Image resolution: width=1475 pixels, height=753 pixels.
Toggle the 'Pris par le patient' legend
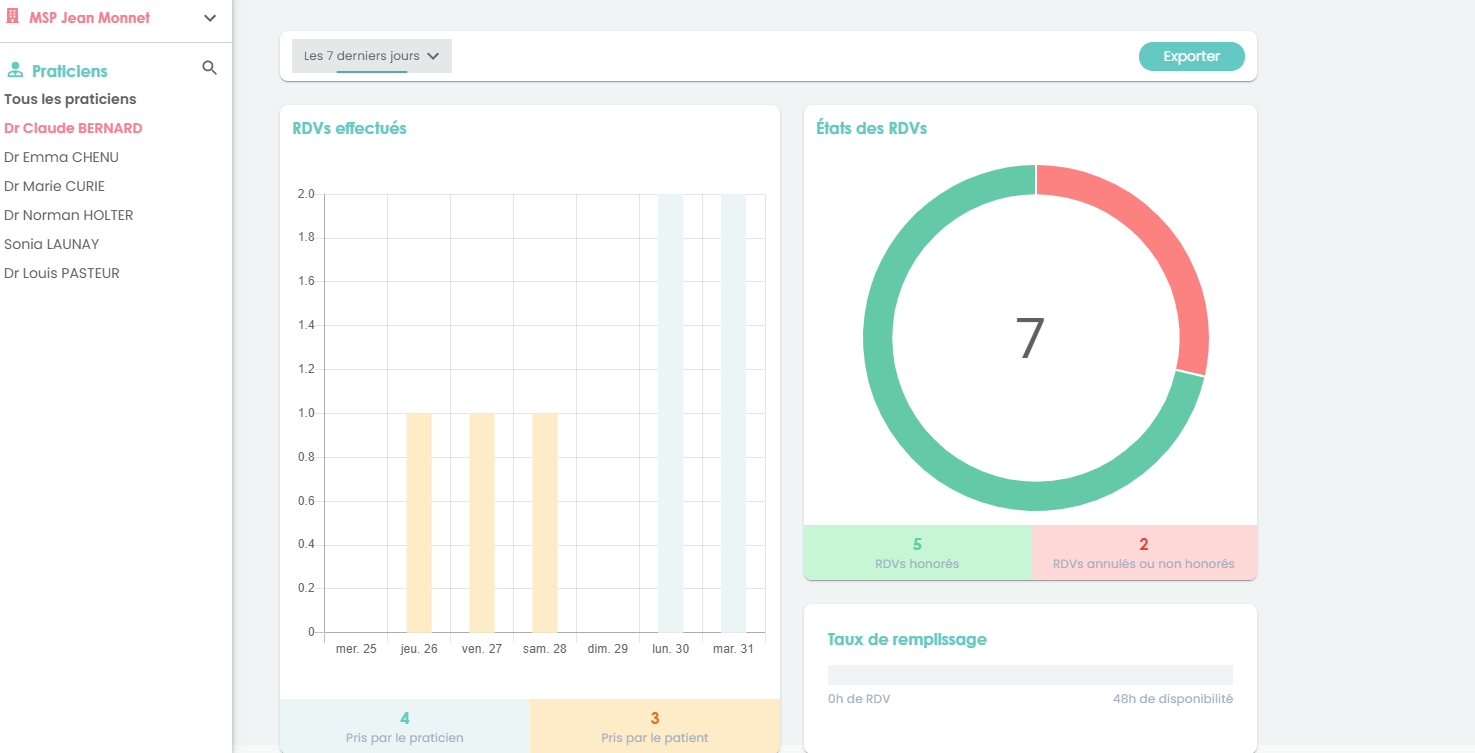click(654, 726)
